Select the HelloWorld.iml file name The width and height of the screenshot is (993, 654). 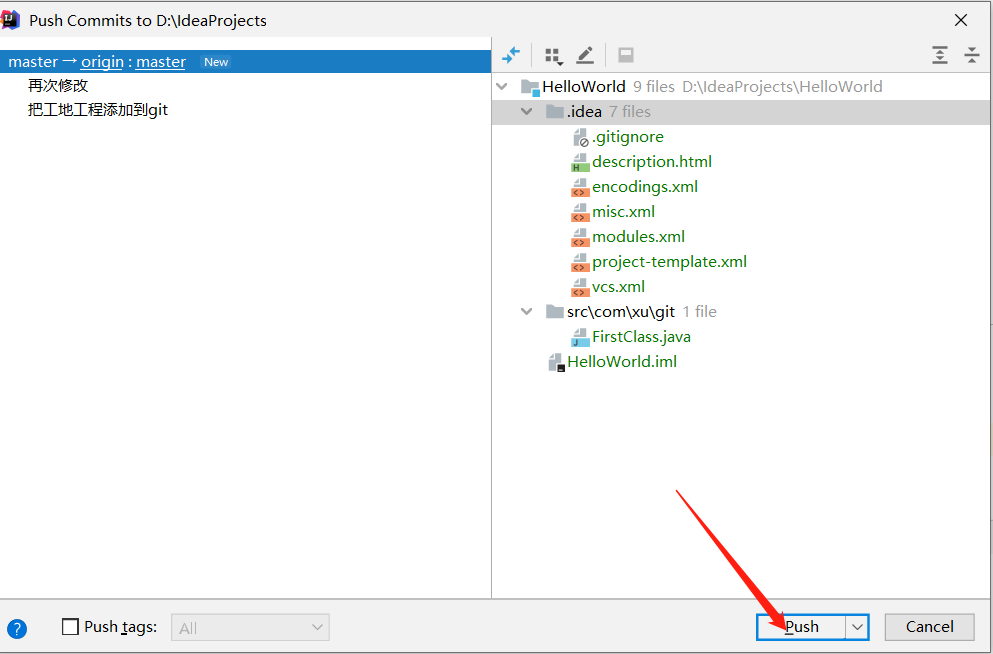(622, 362)
